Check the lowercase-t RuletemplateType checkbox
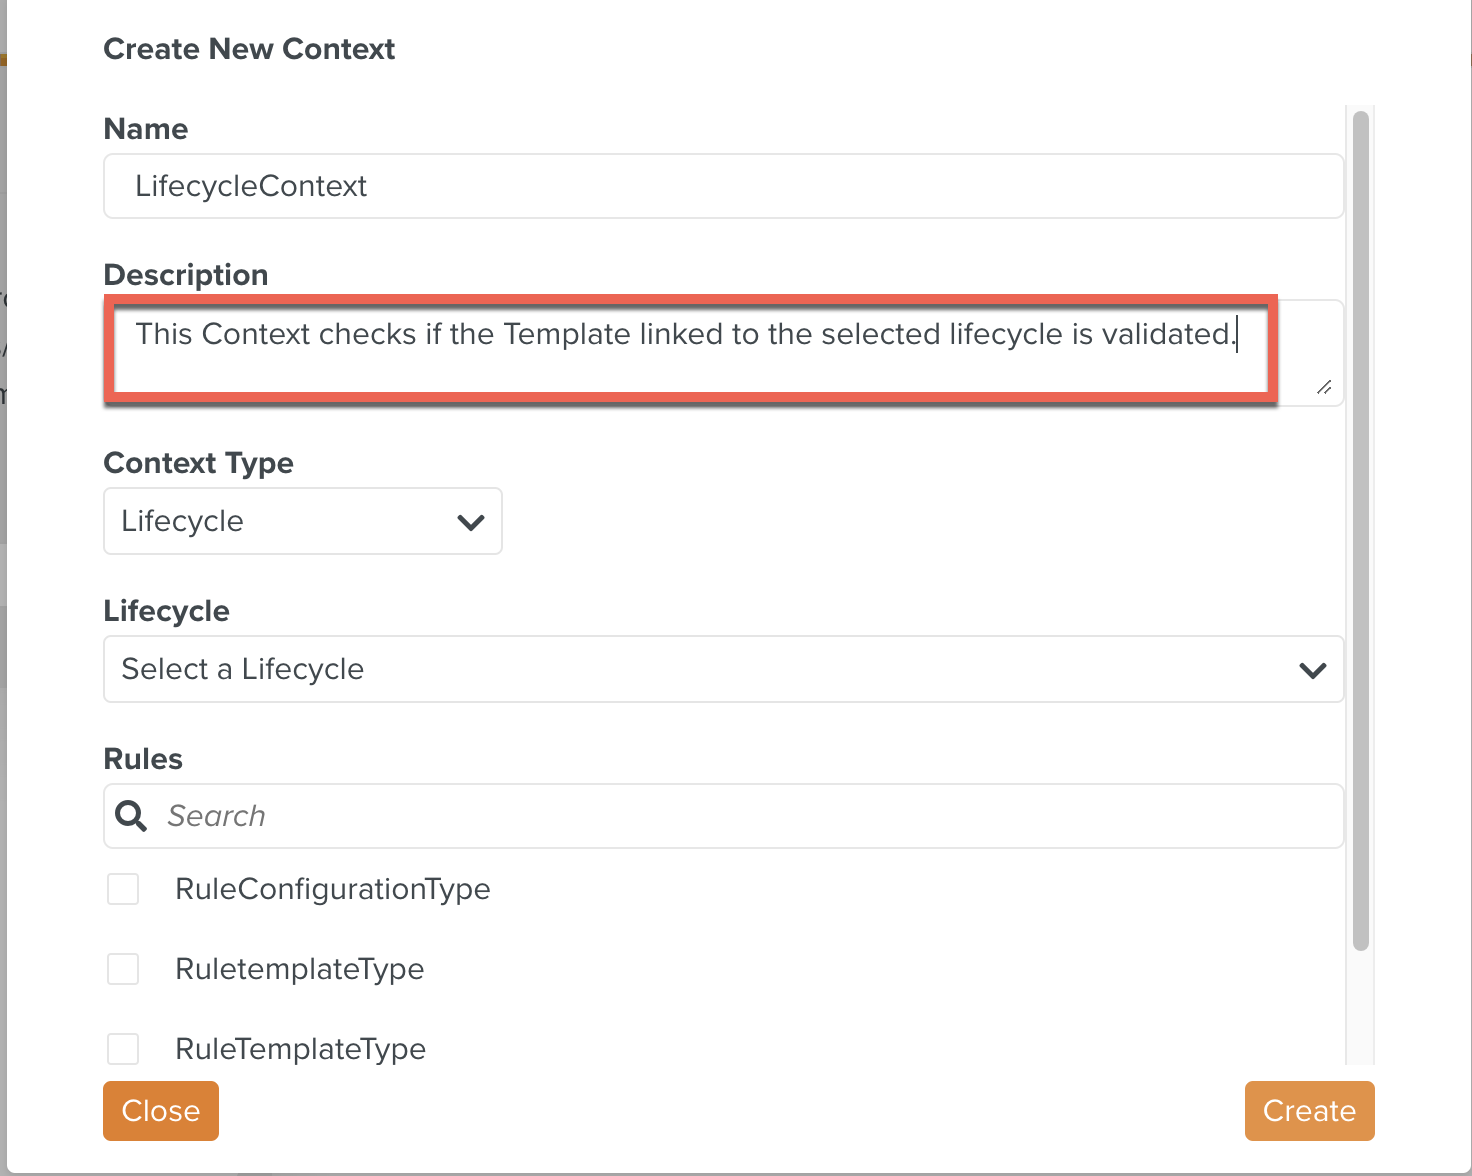 [x=123, y=969]
